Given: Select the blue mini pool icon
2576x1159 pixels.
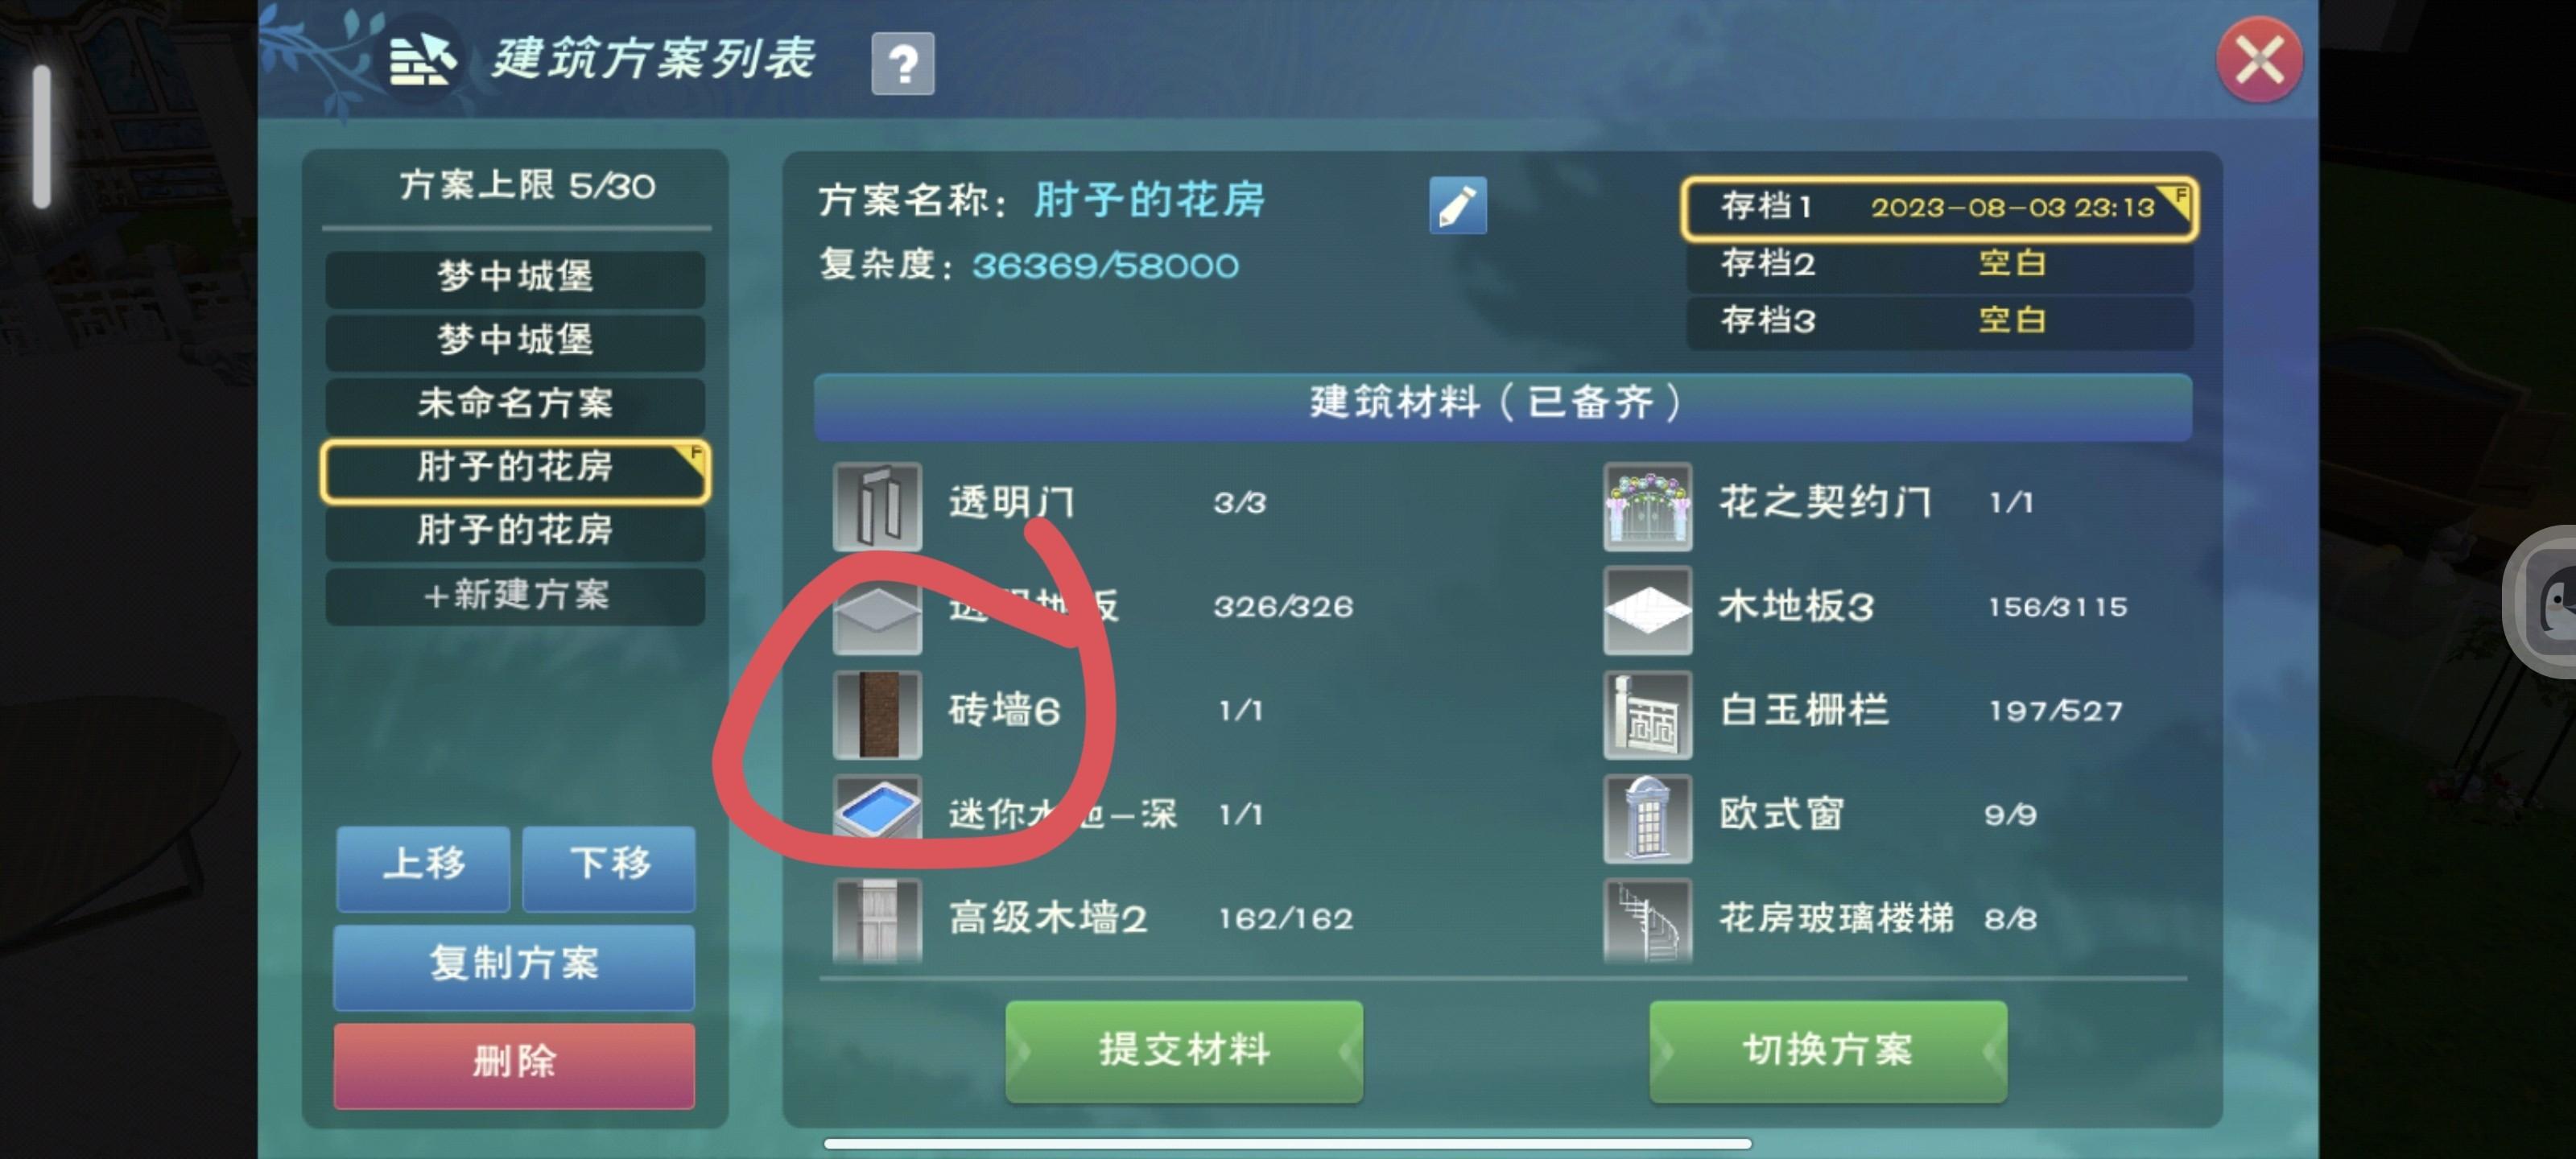Looking at the screenshot, I should pos(876,810).
